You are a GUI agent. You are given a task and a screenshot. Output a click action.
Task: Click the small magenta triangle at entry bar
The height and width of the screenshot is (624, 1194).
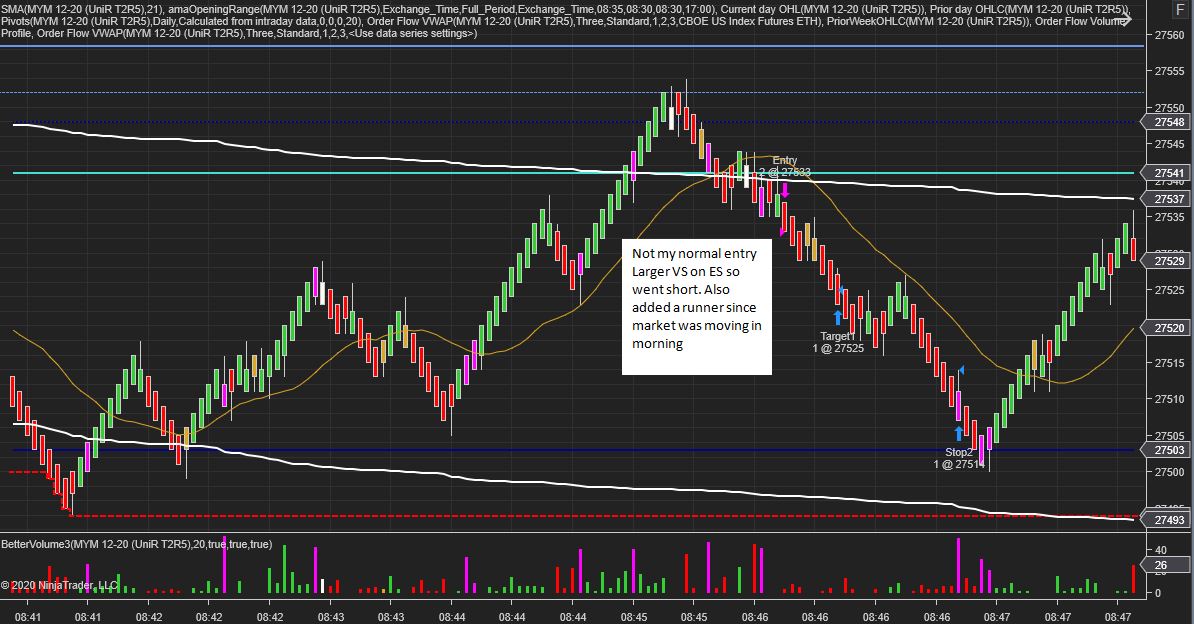tap(782, 232)
